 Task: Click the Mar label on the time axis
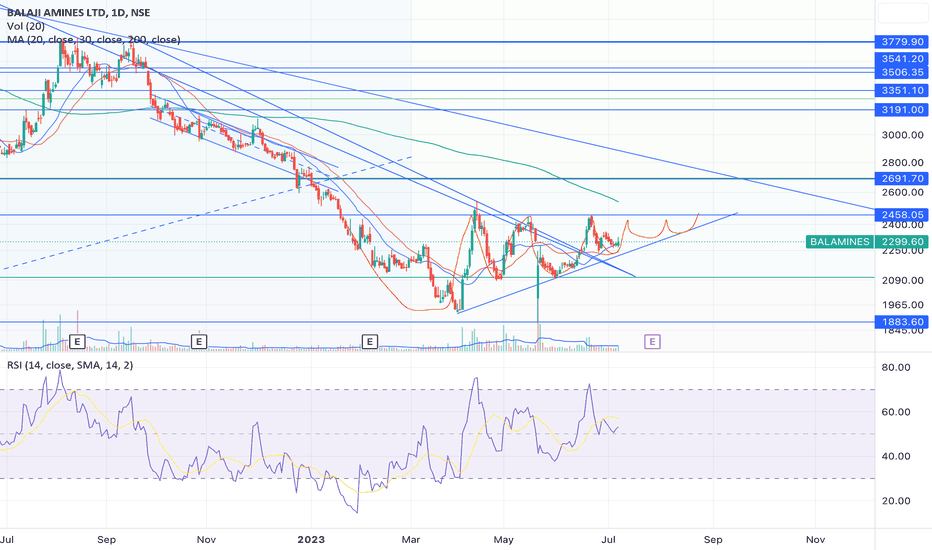point(411,539)
